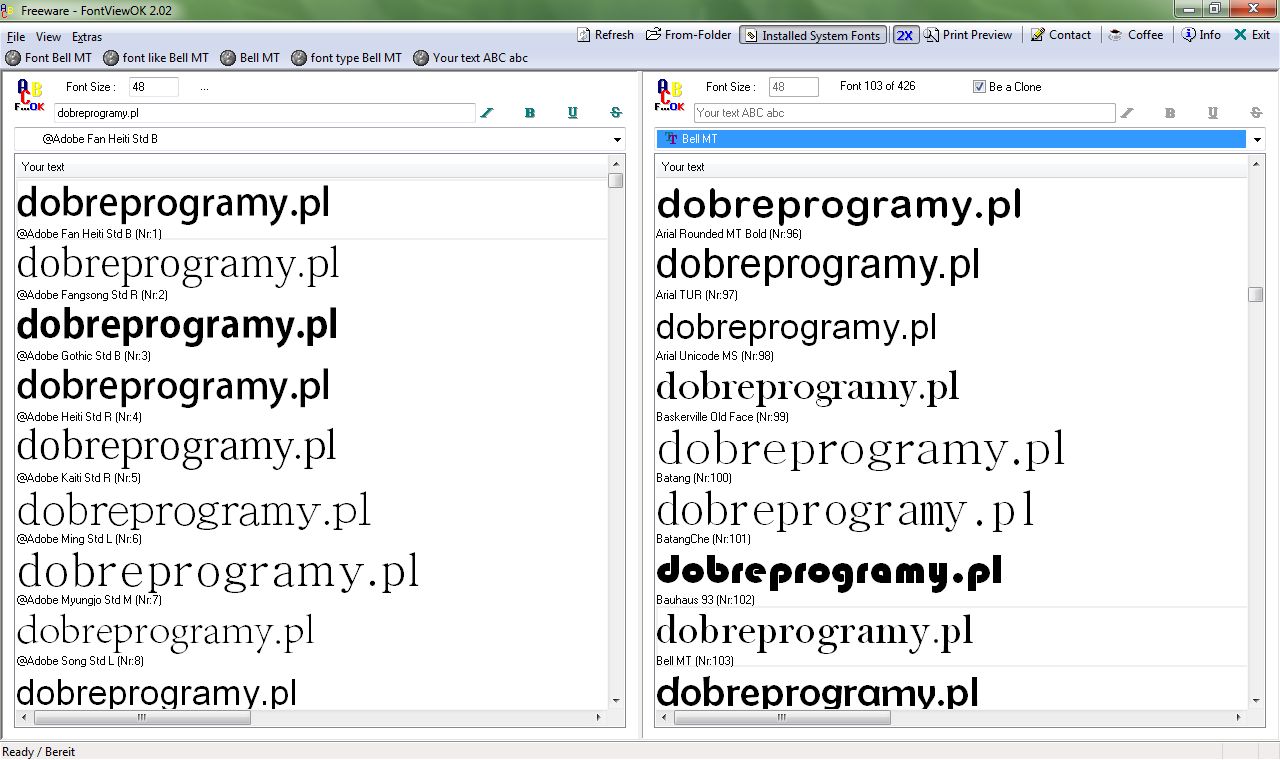Screen dimensions: 1280x760
Task: Open the Info dialog
Action: (1201, 35)
